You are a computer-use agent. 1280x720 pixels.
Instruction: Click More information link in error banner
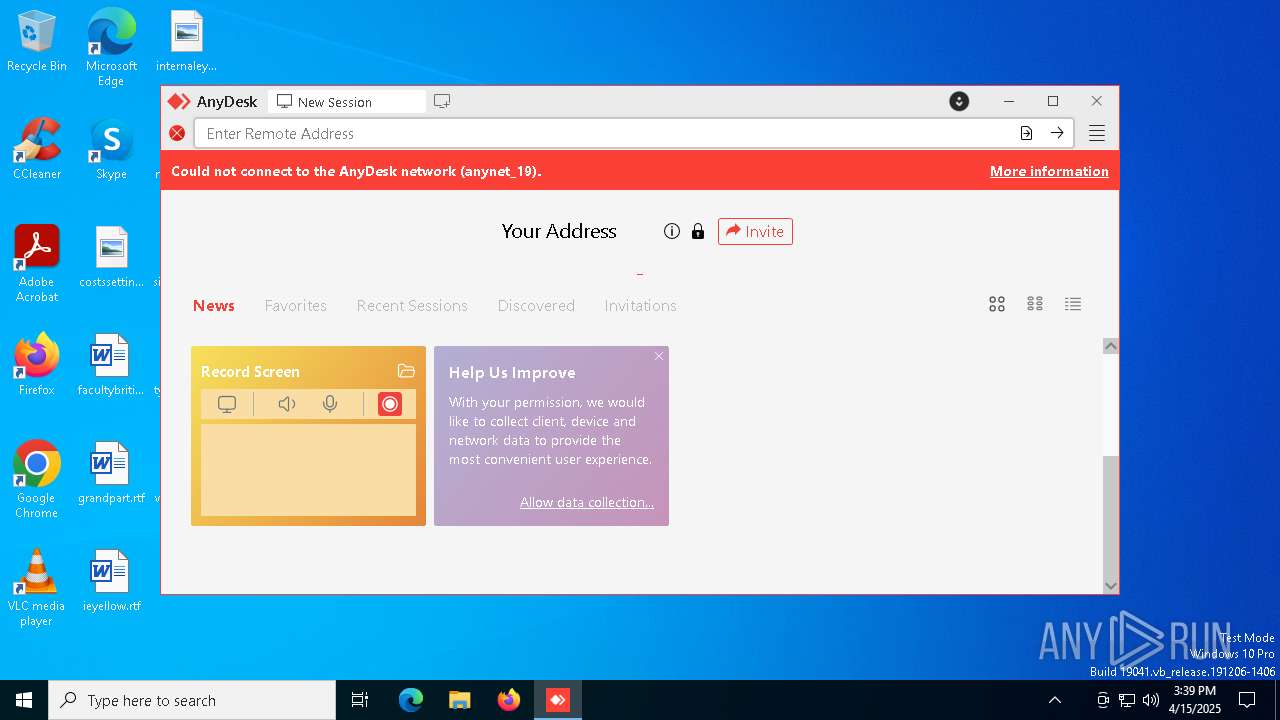1049,171
